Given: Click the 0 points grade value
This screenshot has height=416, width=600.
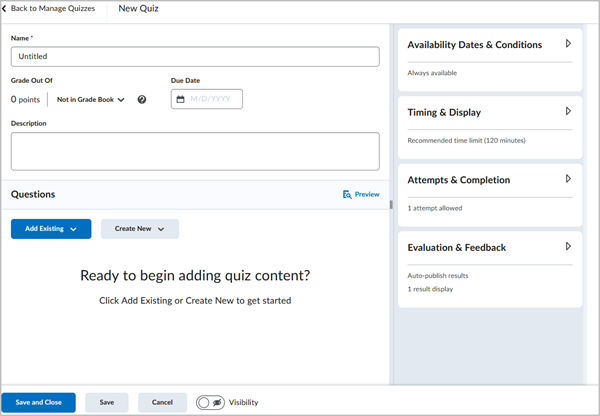Looking at the screenshot, I should 25,100.
